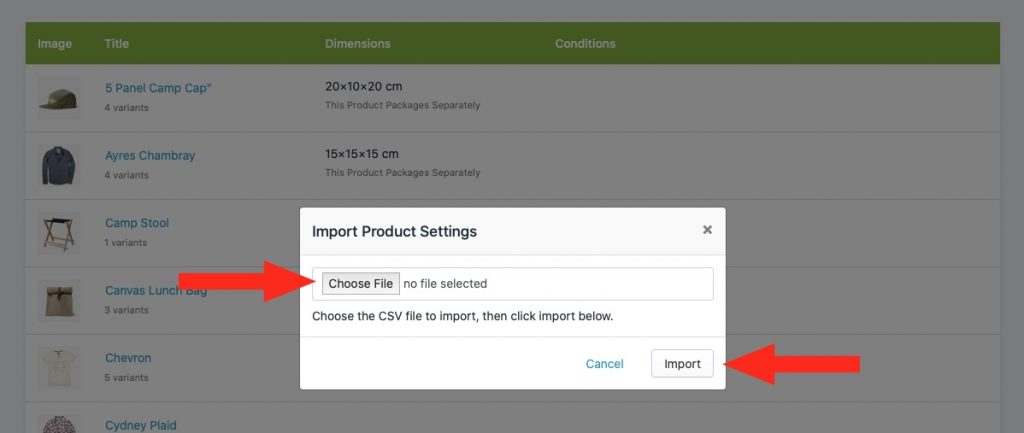Open the 5 Panel Camp Cap product

click(159, 88)
